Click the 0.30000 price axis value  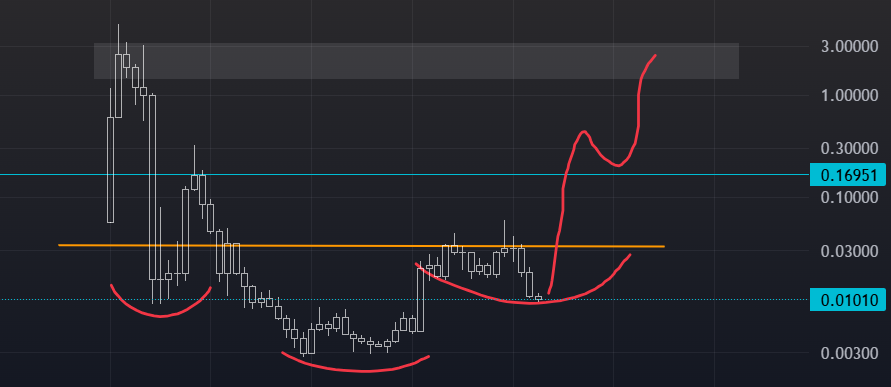click(x=850, y=149)
